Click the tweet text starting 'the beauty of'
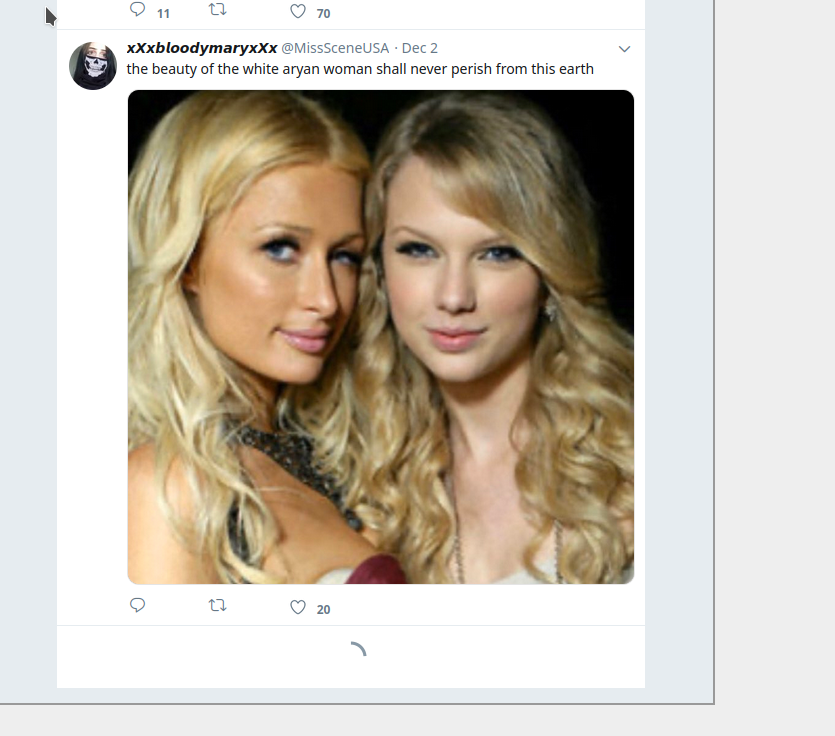Viewport: 835px width, 736px height. click(360, 69)
